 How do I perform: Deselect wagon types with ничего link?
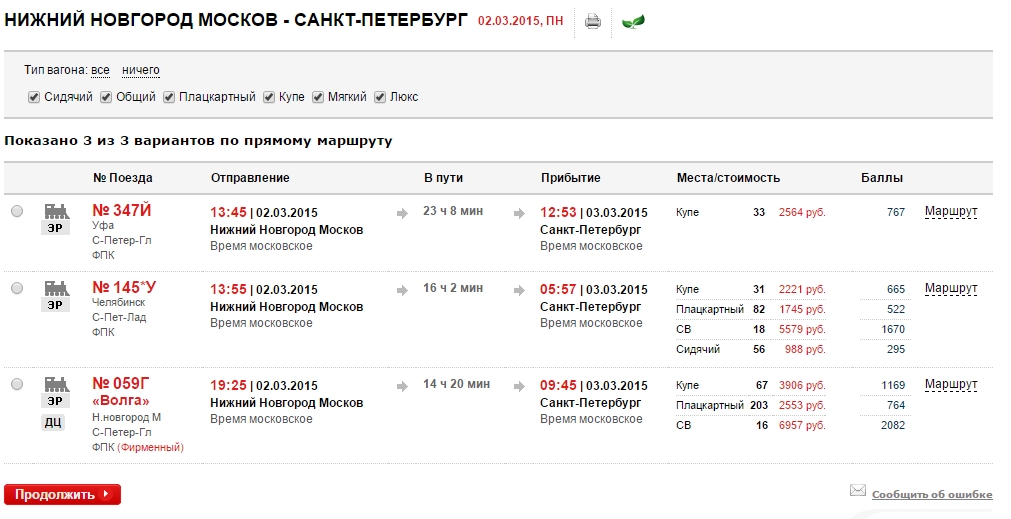click(x=141, y=70)
